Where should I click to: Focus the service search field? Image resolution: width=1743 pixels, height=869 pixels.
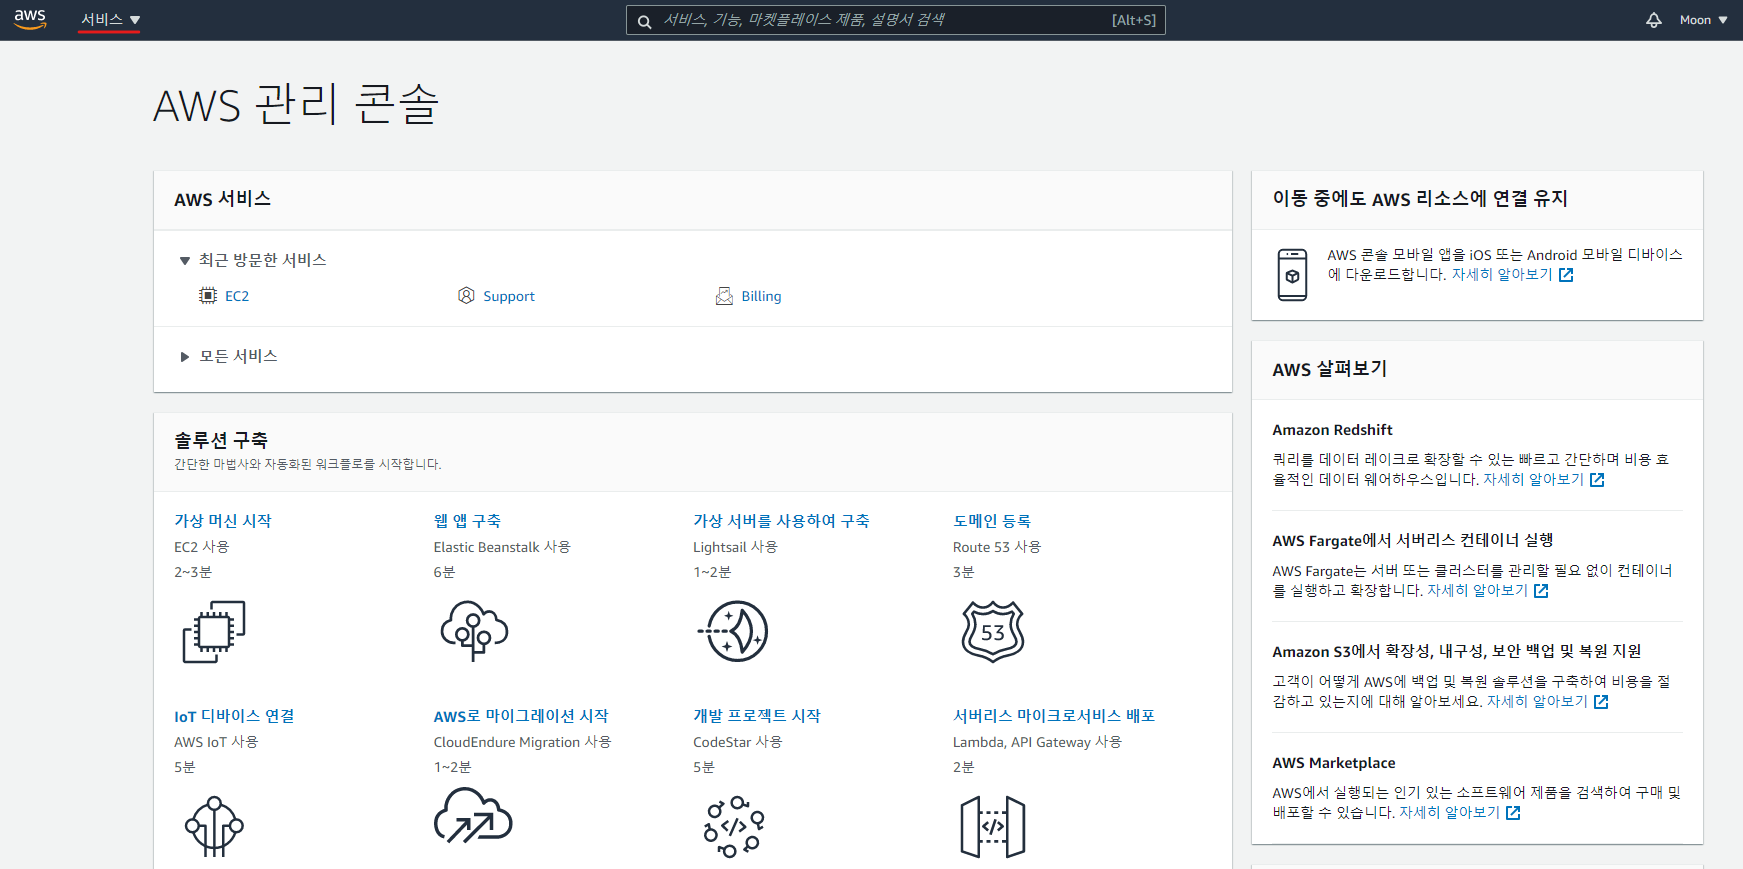tap(895, 20)
